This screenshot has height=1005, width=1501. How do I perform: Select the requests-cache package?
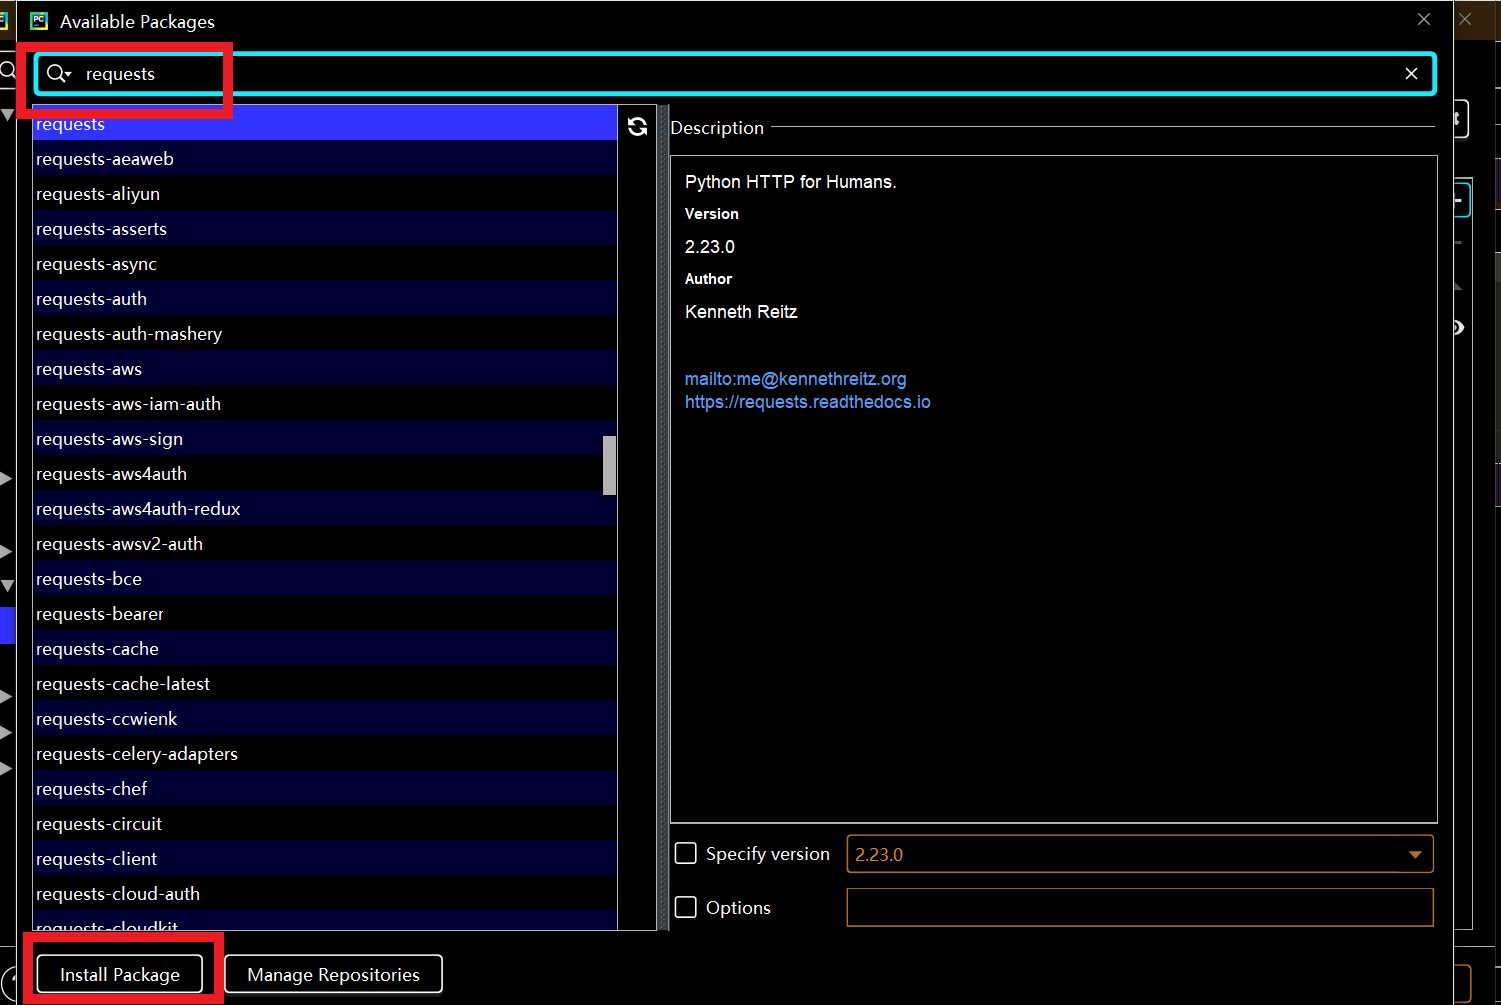click(x=325, y=649)
